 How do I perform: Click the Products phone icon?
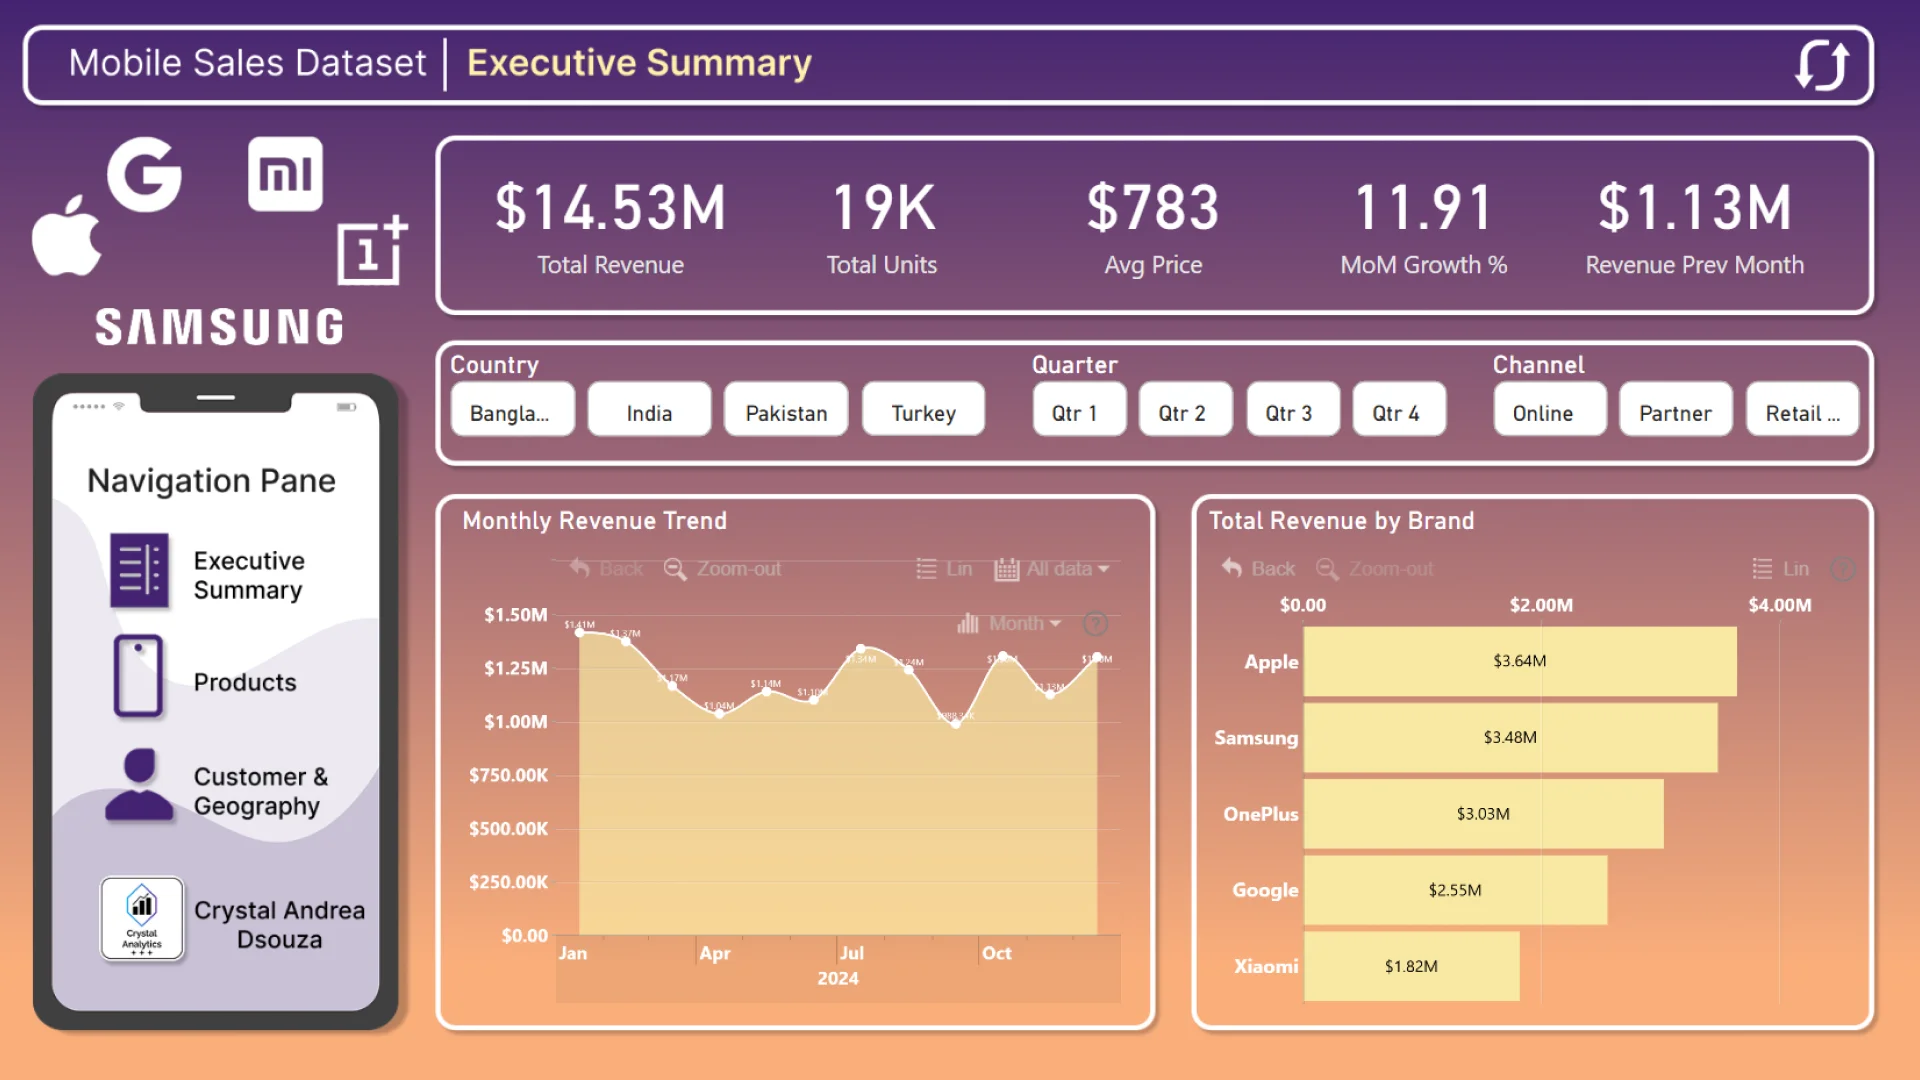point(138,676)
